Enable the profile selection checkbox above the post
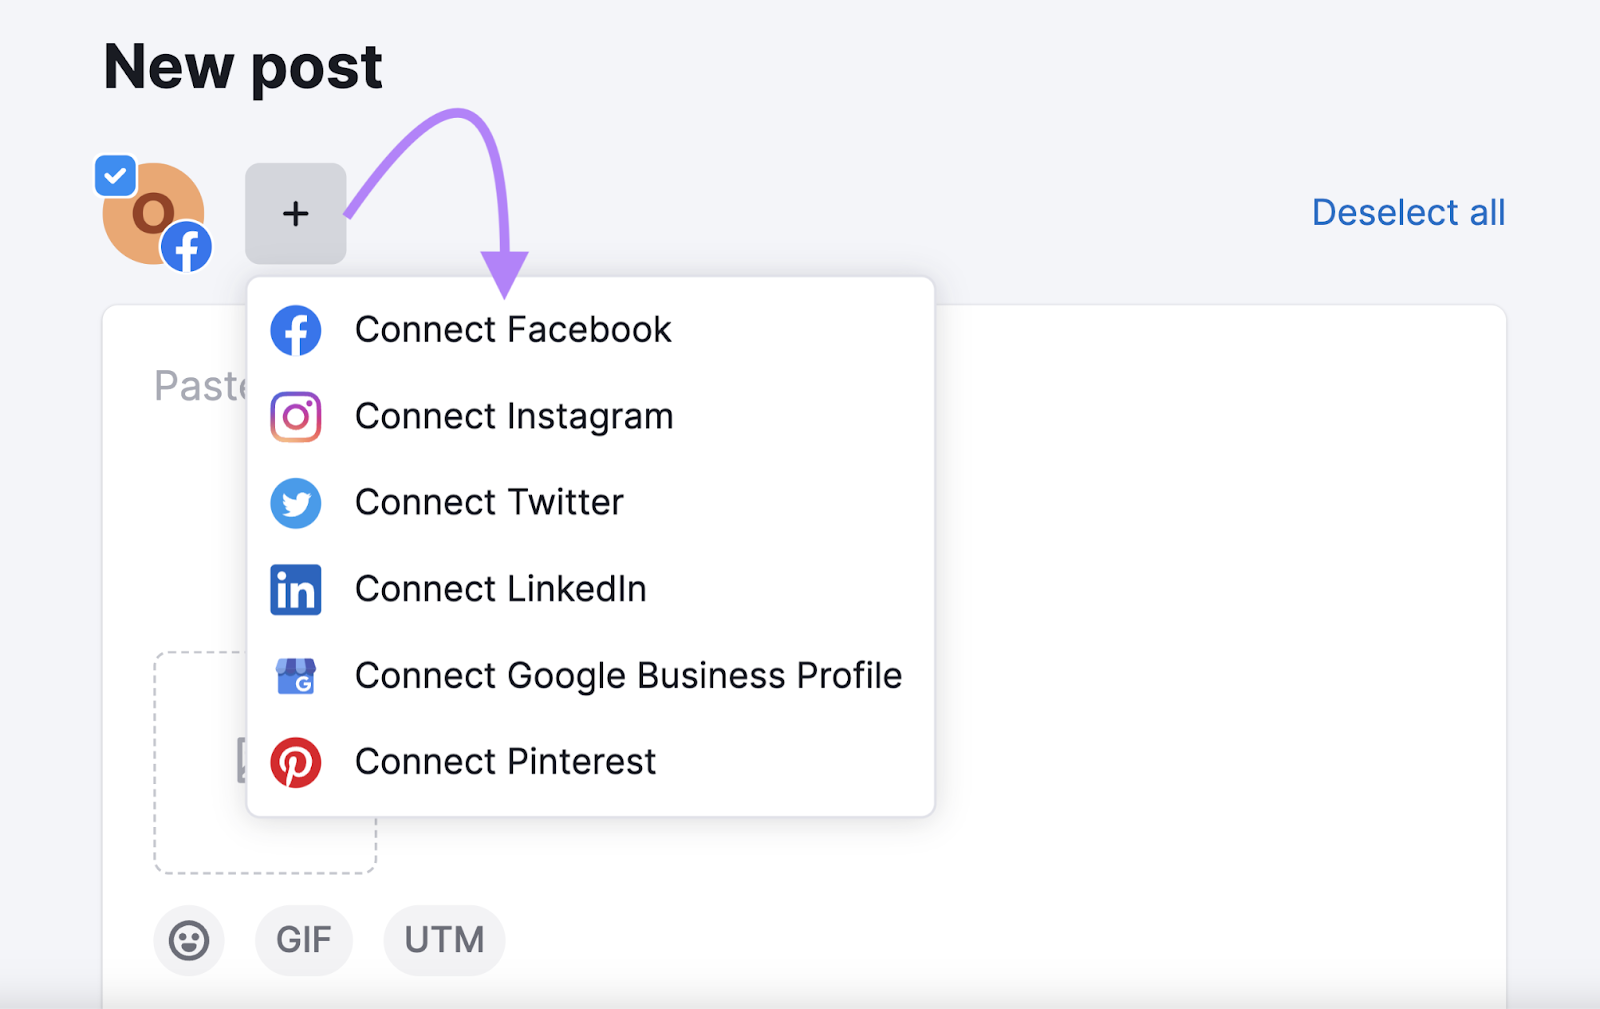Viewport: 1600px width, 1009px height. coord(114,175)
